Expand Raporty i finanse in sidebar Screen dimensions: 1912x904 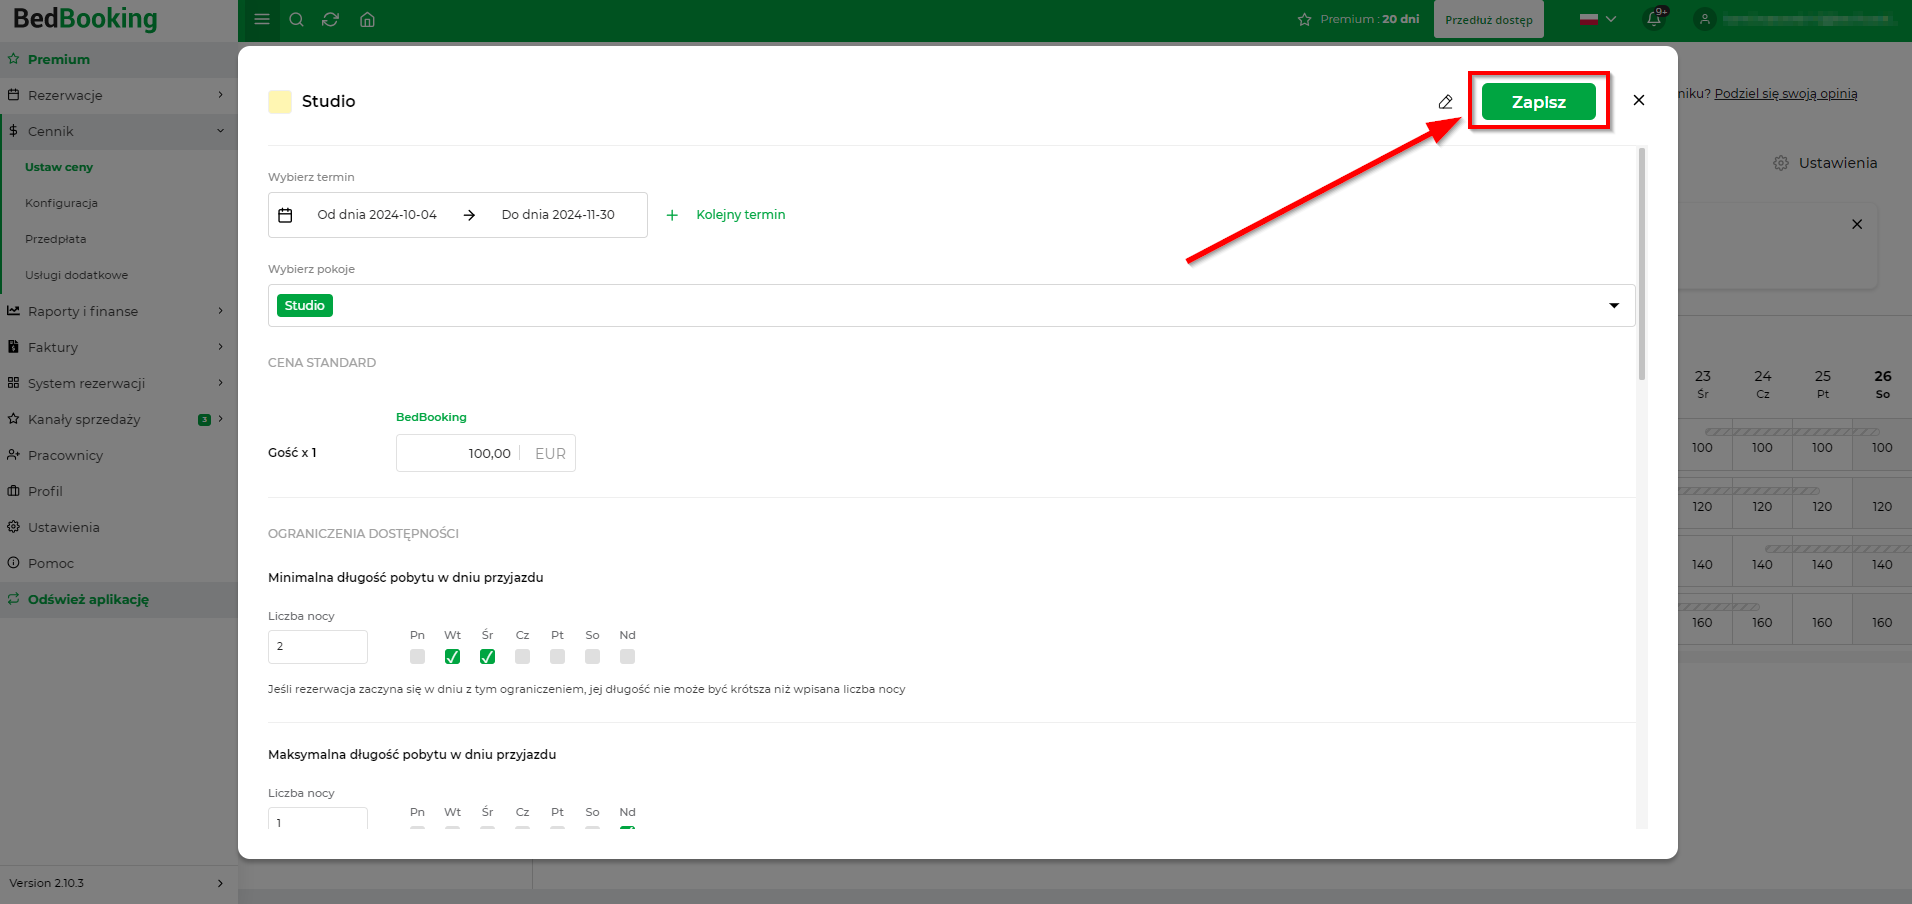click(x=119, y=311)
